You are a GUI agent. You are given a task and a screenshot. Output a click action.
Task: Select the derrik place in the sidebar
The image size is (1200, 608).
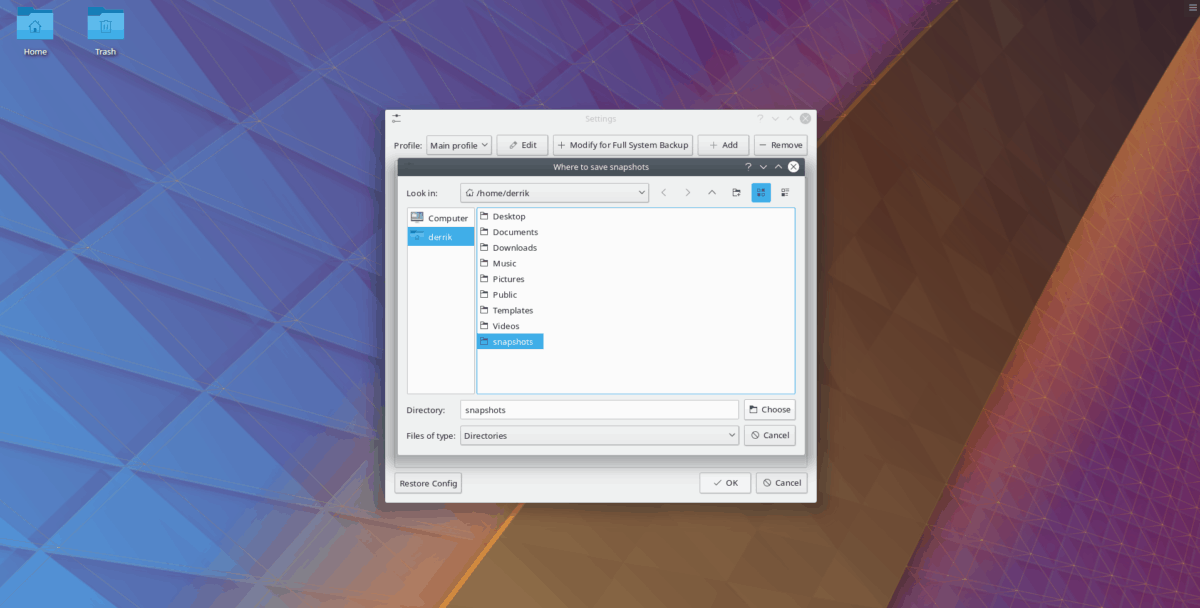pyautogui.click(x=440, y=236)
